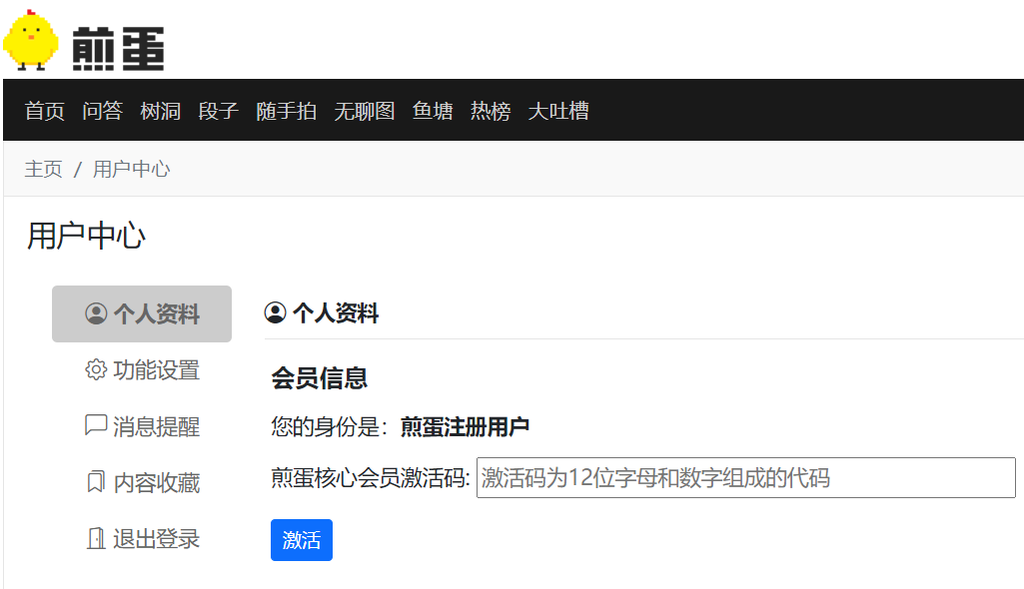The width and height of the screenshot is (1024, 589).
Task: Click the 主页 breadcrumb link
Action: pos(43,169)
